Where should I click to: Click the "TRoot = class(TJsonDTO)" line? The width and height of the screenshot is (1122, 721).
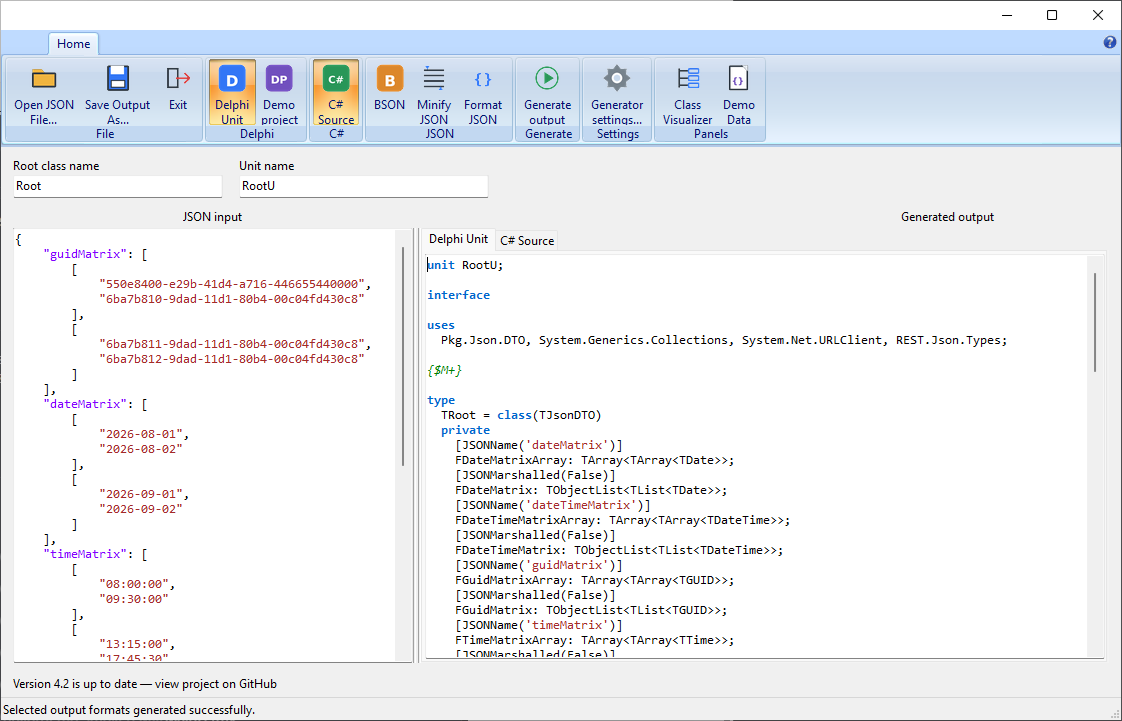point(521,416)
